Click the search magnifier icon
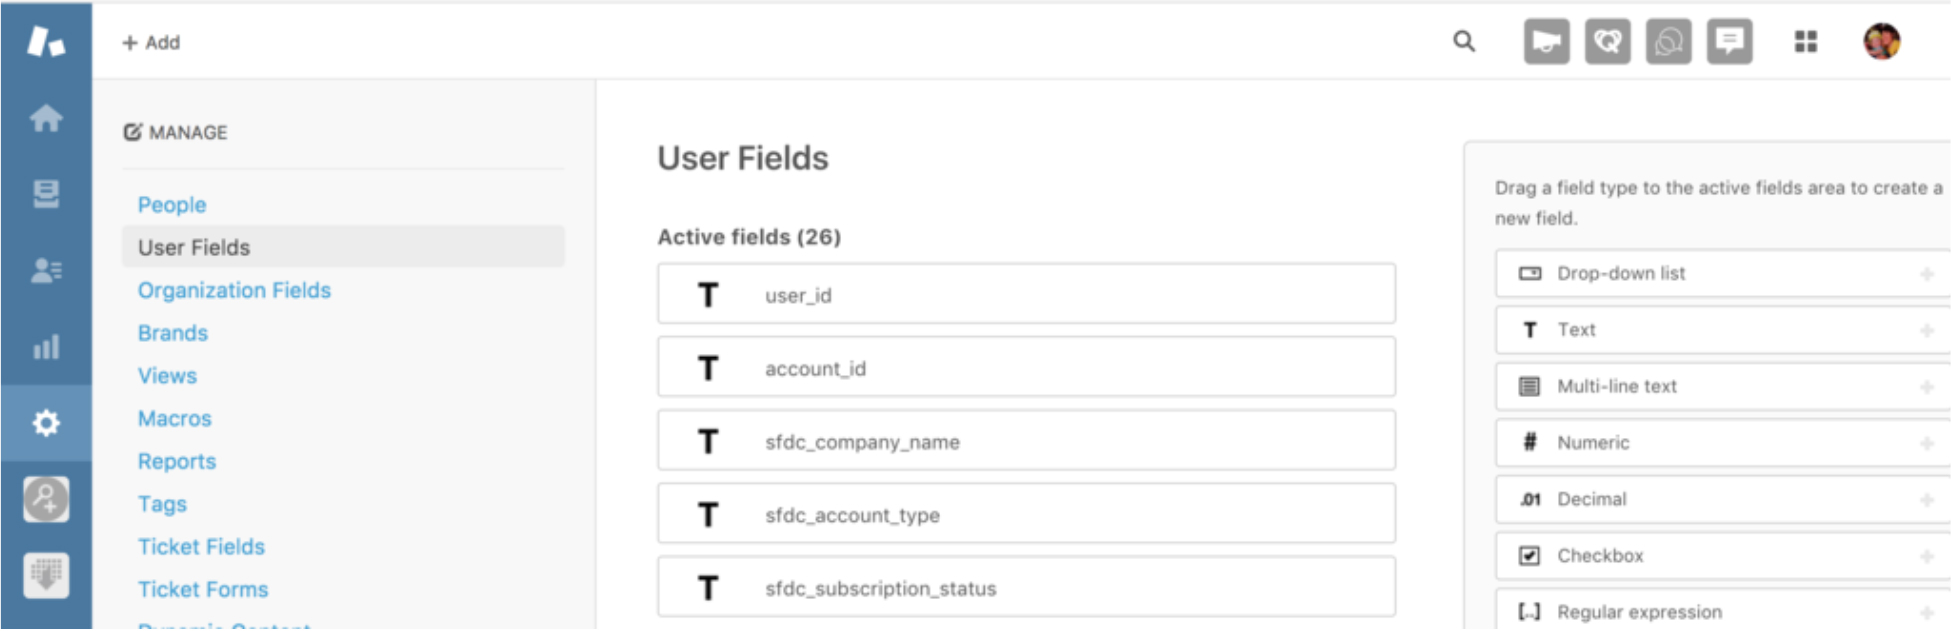This screenshot has width=1951, height=631. pyautogui.click(x=1464, y=41)
